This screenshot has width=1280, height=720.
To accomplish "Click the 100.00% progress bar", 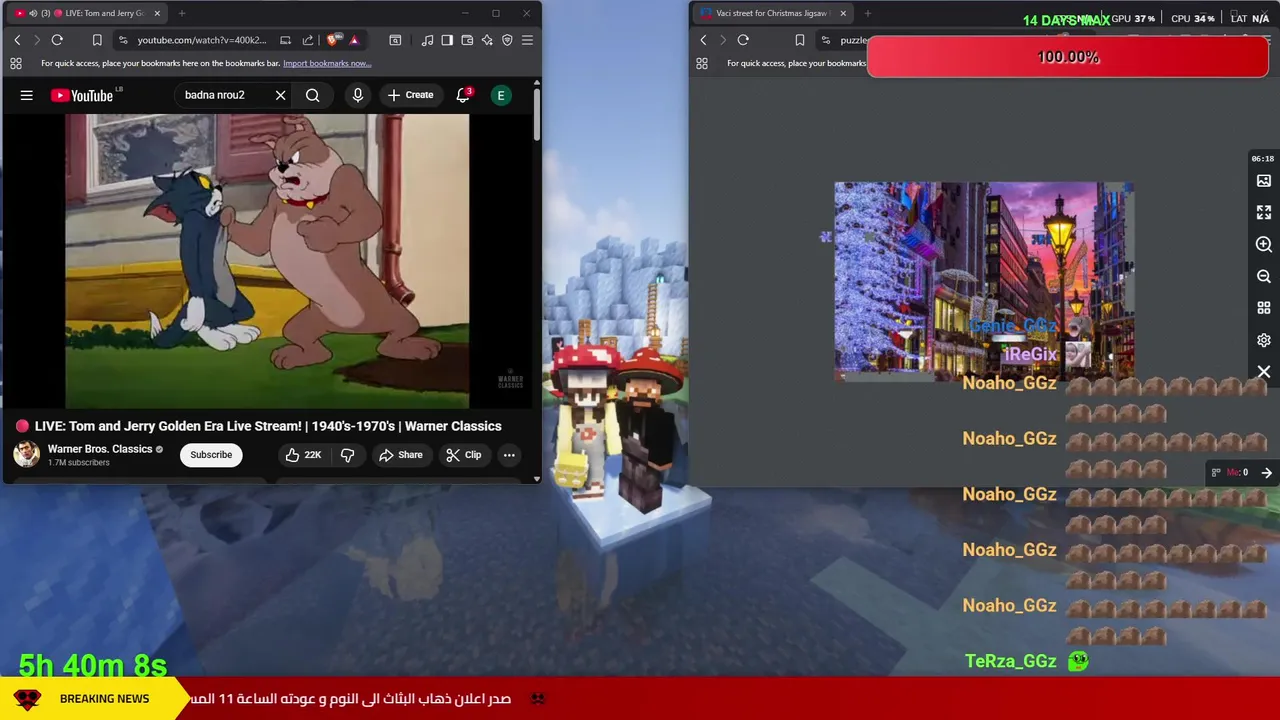I will pyautogui.click(x=1068, y=57).
